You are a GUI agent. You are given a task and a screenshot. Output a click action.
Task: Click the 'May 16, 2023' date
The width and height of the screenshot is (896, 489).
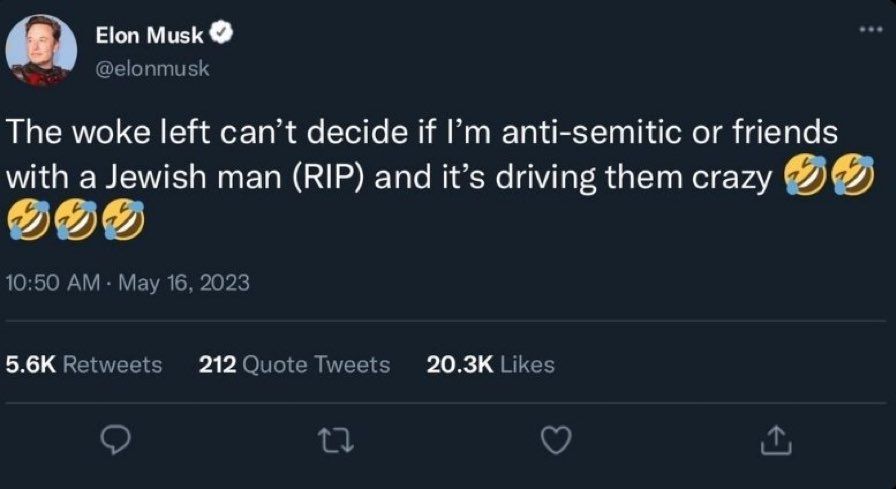(x=183, y=283)
